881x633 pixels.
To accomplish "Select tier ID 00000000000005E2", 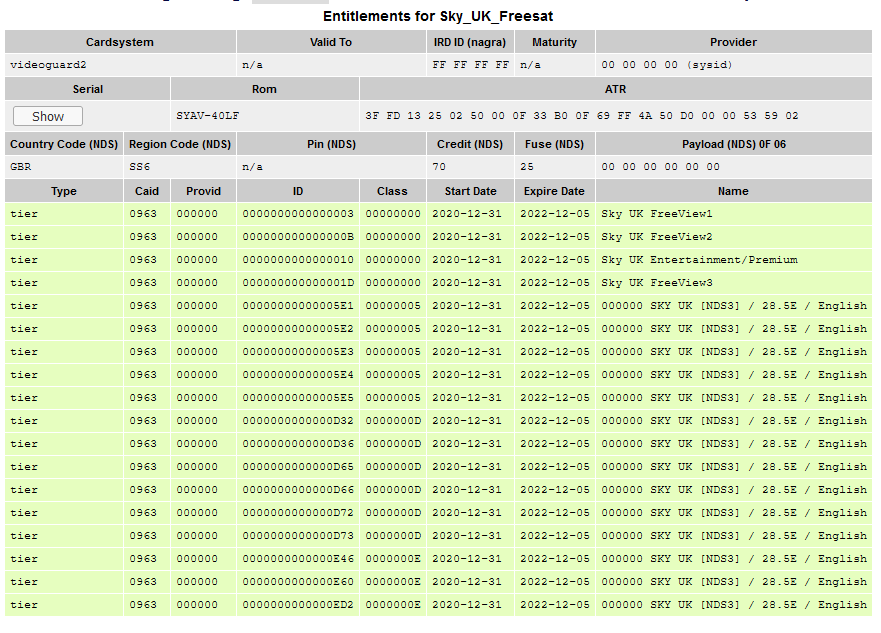I will [298, 329].
